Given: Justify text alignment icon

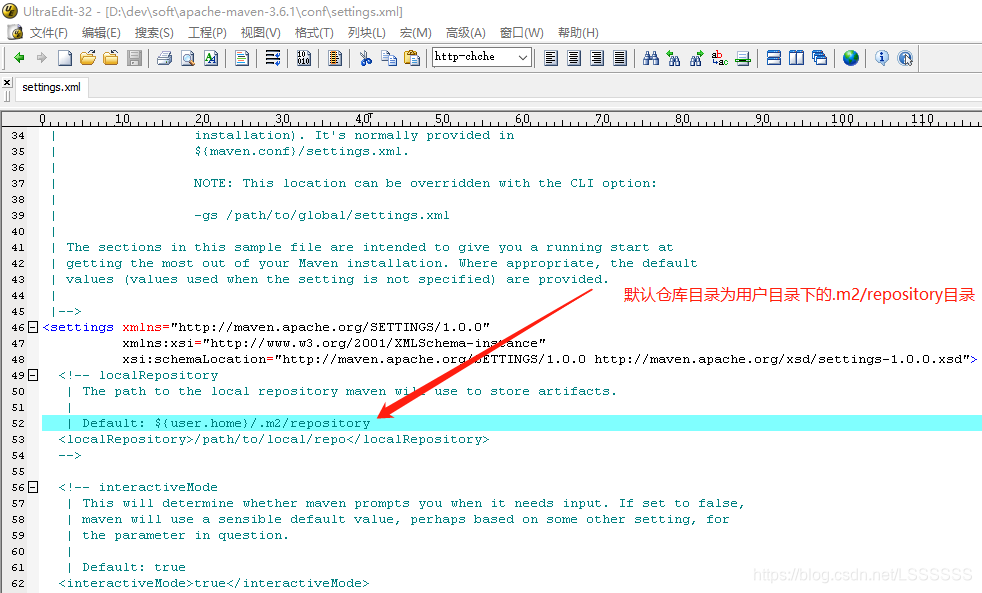Looking at the screenshot, I should click(620, 58).
